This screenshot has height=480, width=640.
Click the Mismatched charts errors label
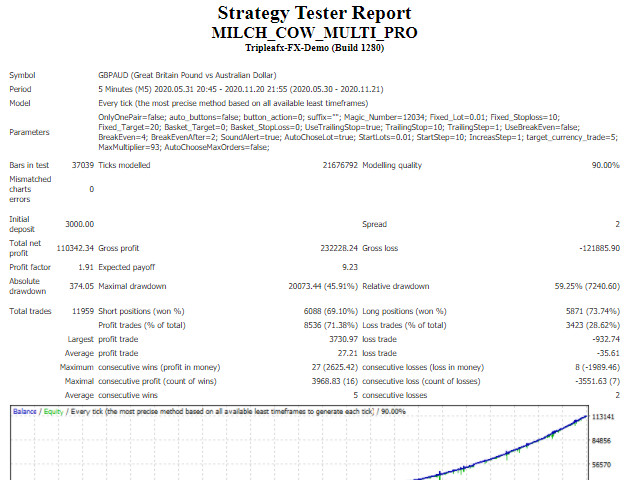coord(30,189)
